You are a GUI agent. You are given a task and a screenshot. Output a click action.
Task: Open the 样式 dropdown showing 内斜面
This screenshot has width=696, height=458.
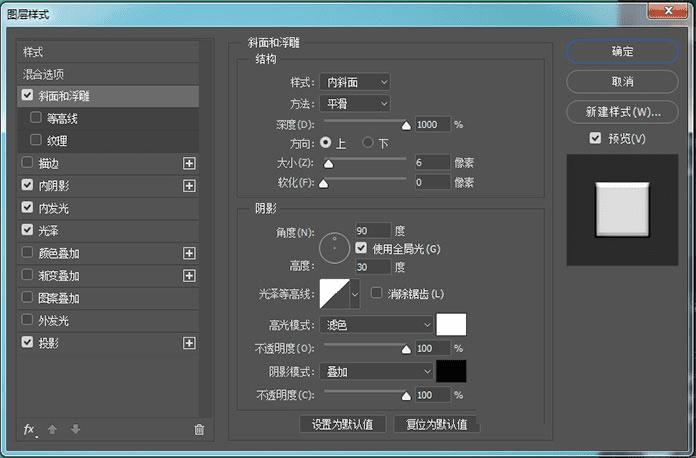pos(355,82)
